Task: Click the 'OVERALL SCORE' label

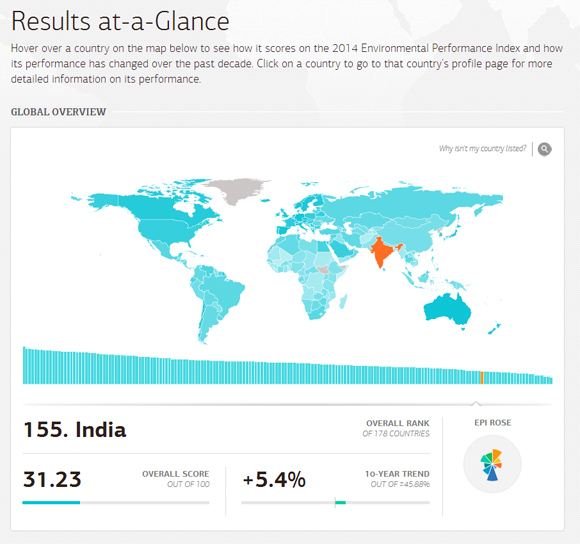Action: coord(176,474)
